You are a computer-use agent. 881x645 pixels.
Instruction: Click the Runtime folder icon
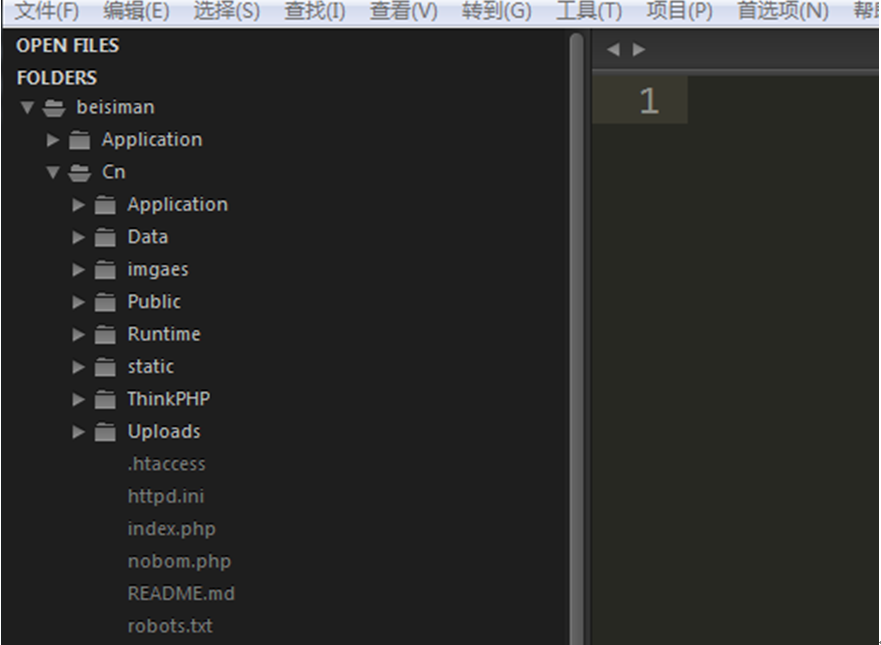(105, 335)
